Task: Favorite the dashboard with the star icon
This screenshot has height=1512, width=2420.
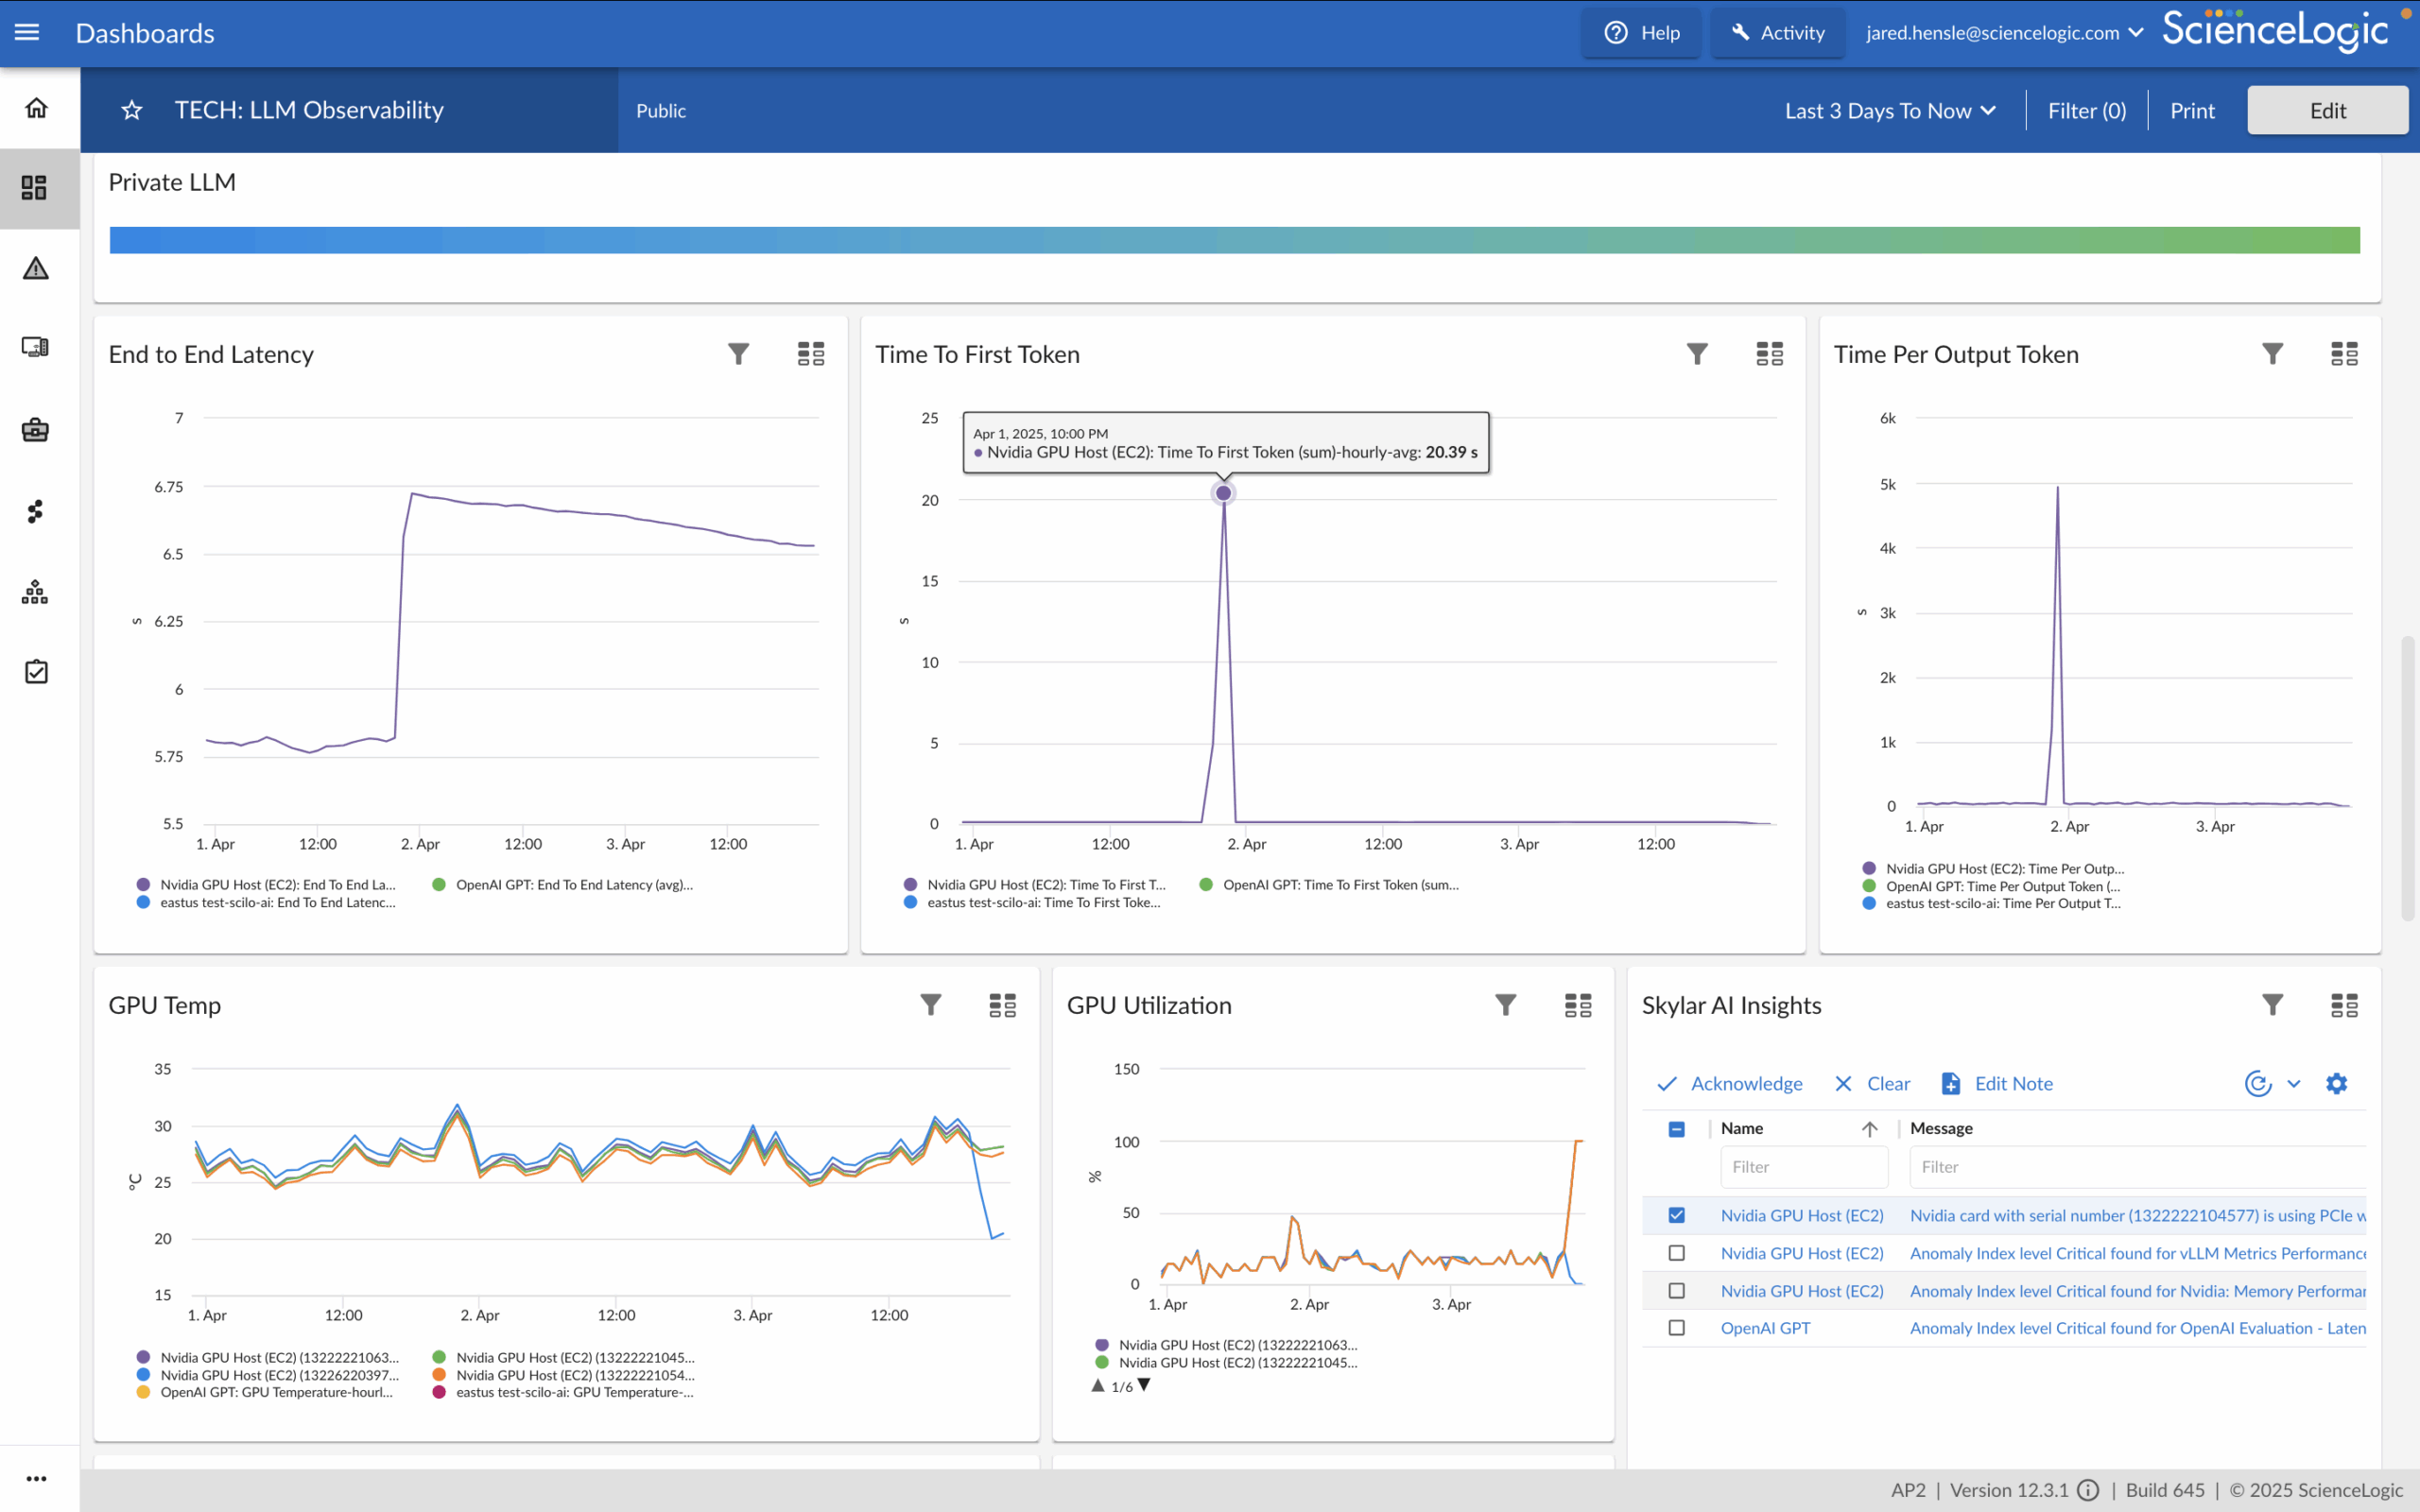Action: tap(132, 110)
